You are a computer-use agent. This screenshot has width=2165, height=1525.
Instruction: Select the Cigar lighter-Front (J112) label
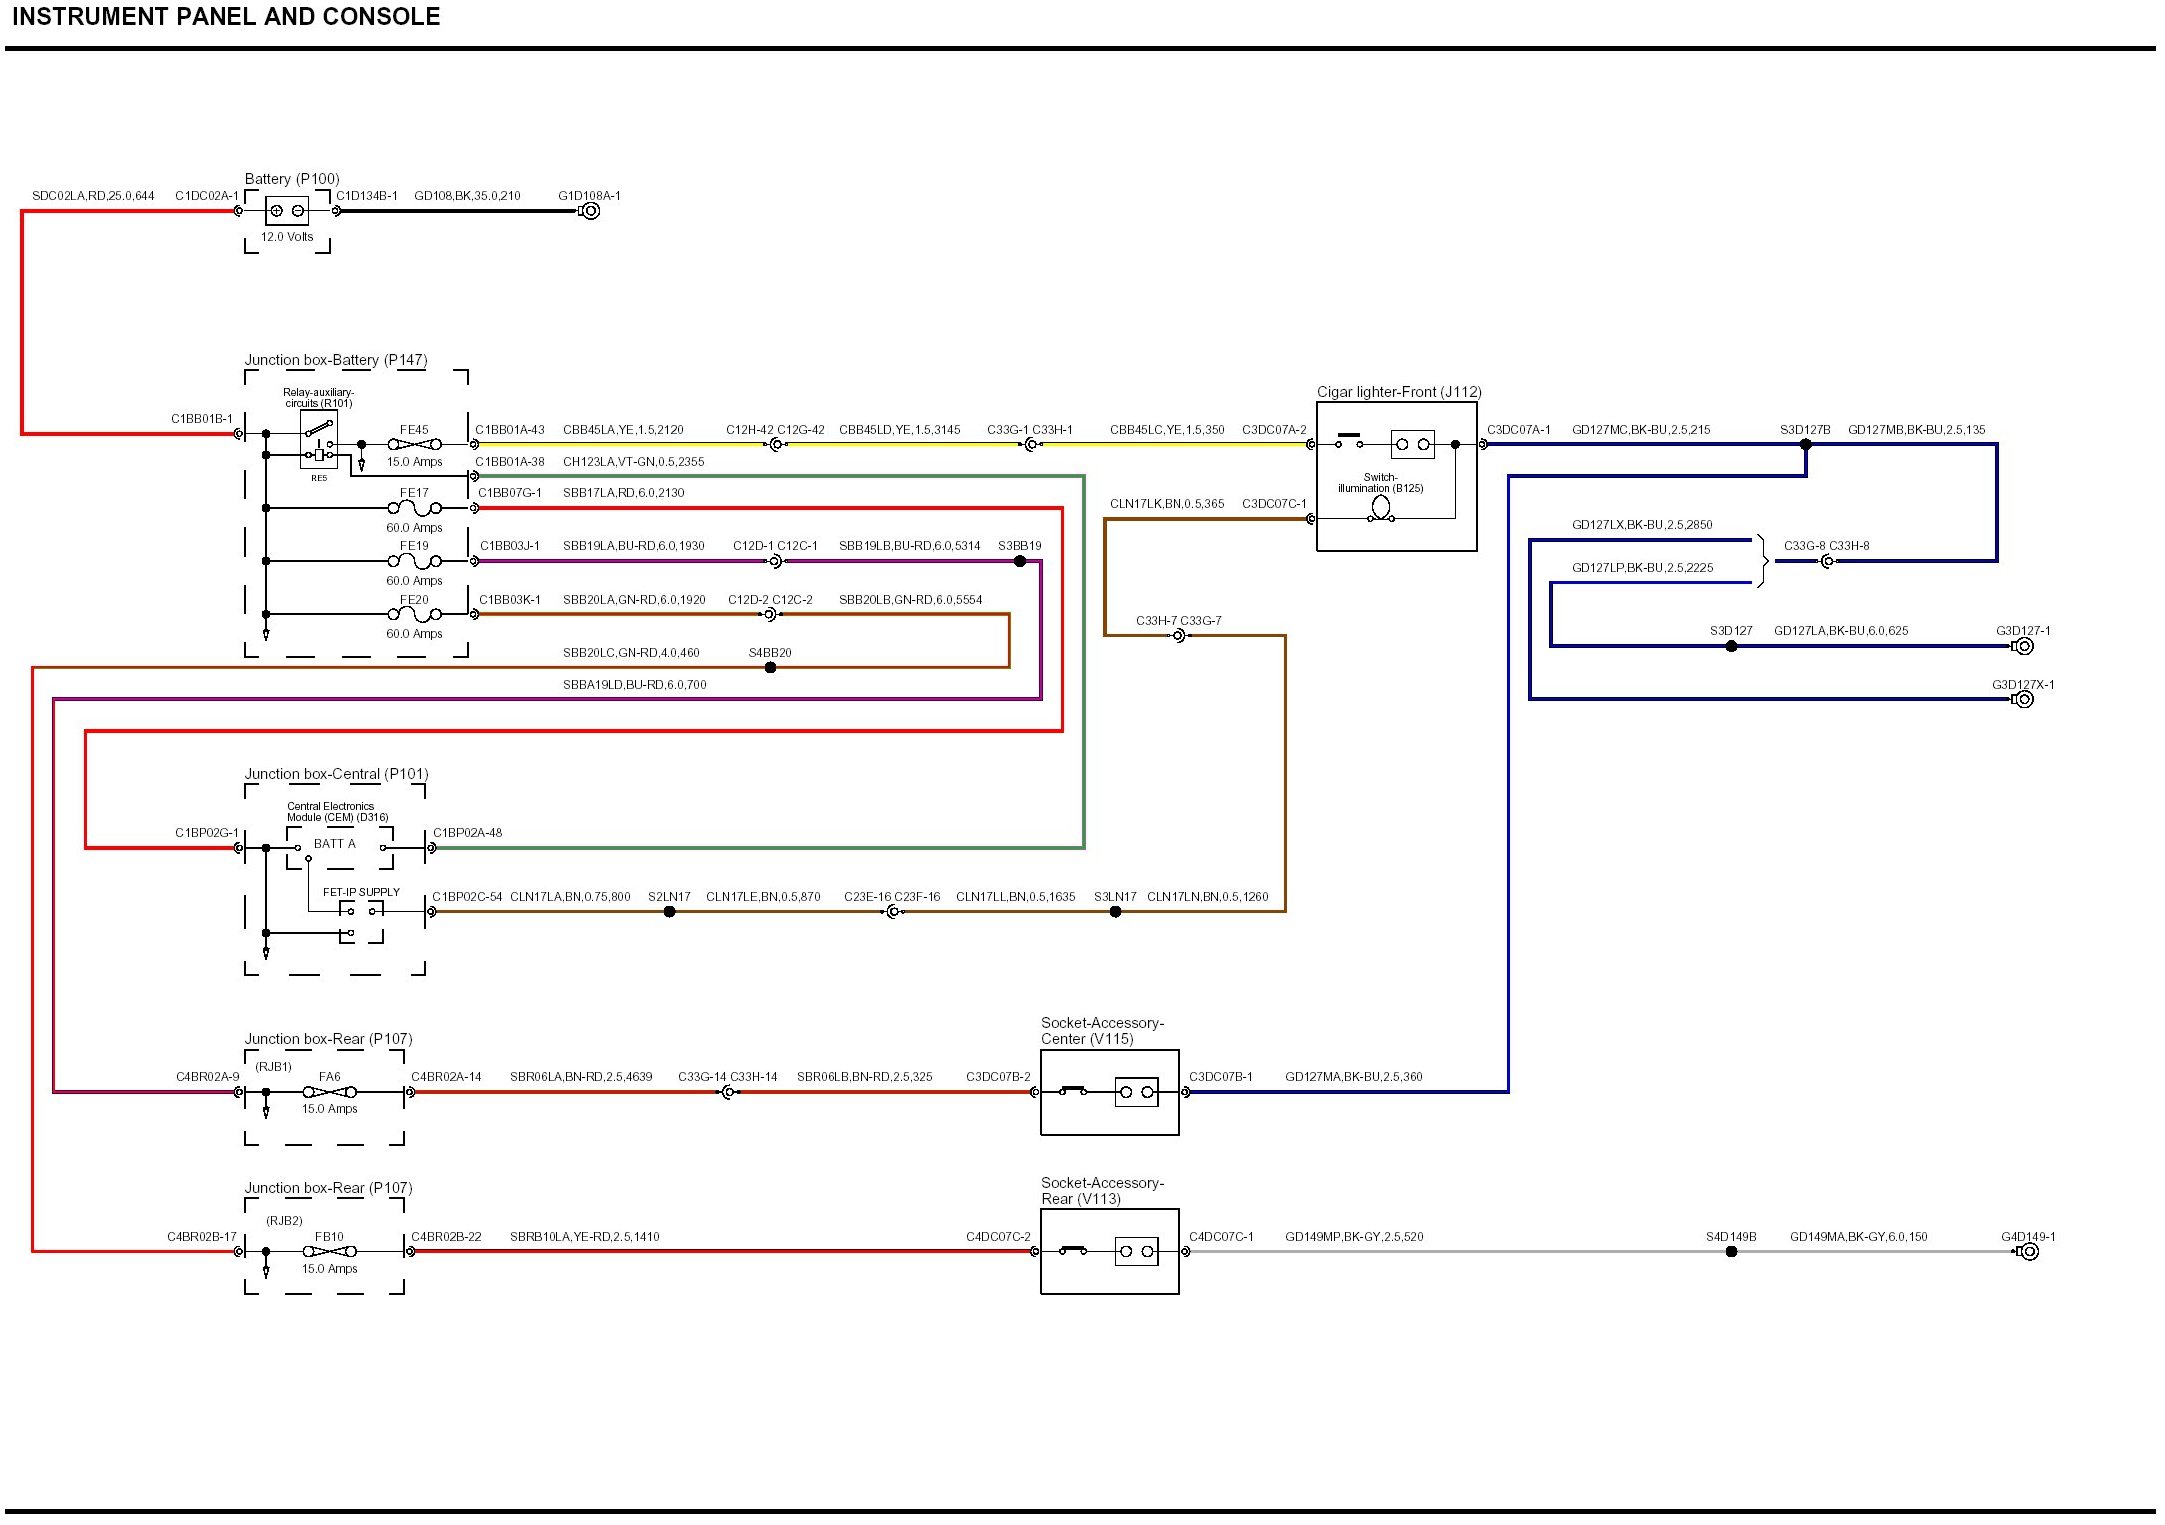point(1398,392)
